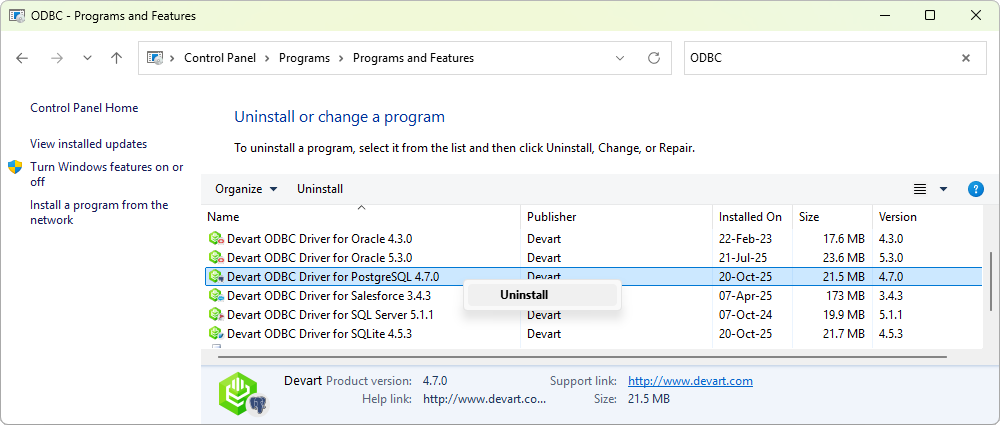Open the view options dropdown arrow

coord(943,189)
